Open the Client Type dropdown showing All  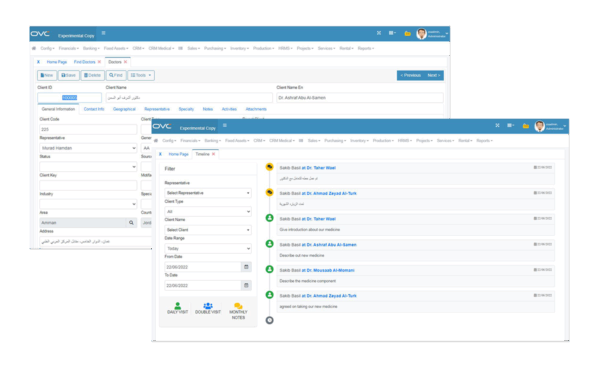click(208, 211)
